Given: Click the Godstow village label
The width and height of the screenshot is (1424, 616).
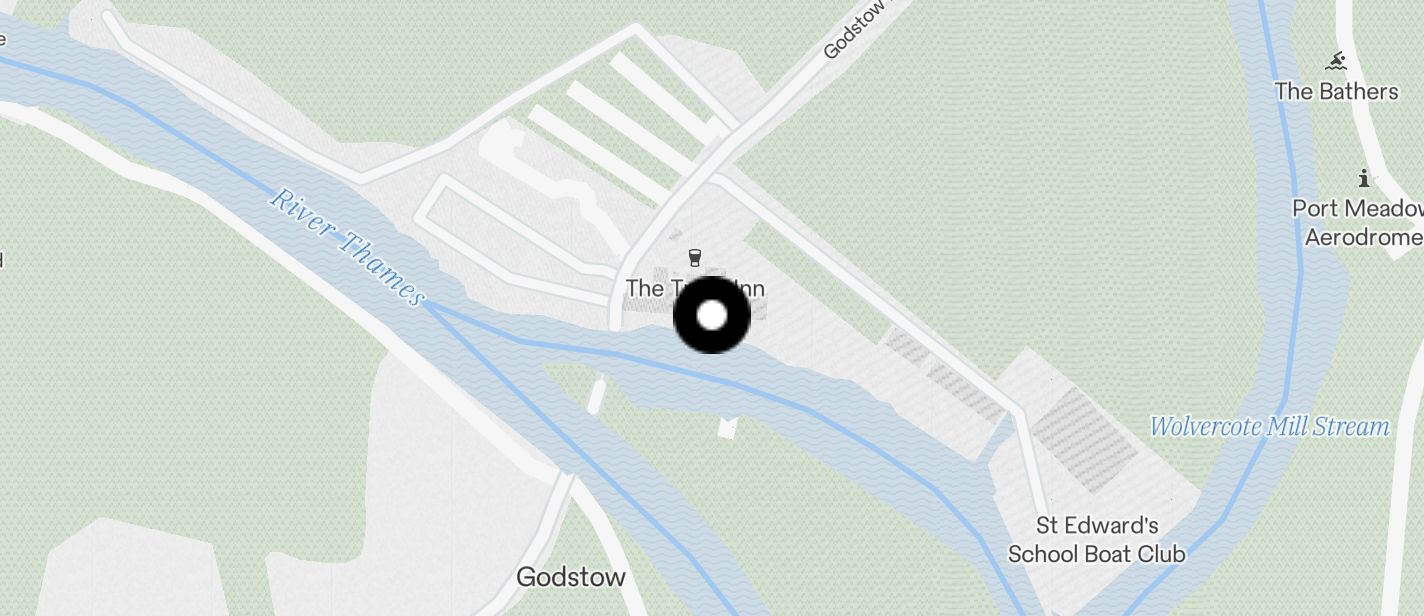Looking at the screenshot, I should pyautogui.click(x=571, y=577).
